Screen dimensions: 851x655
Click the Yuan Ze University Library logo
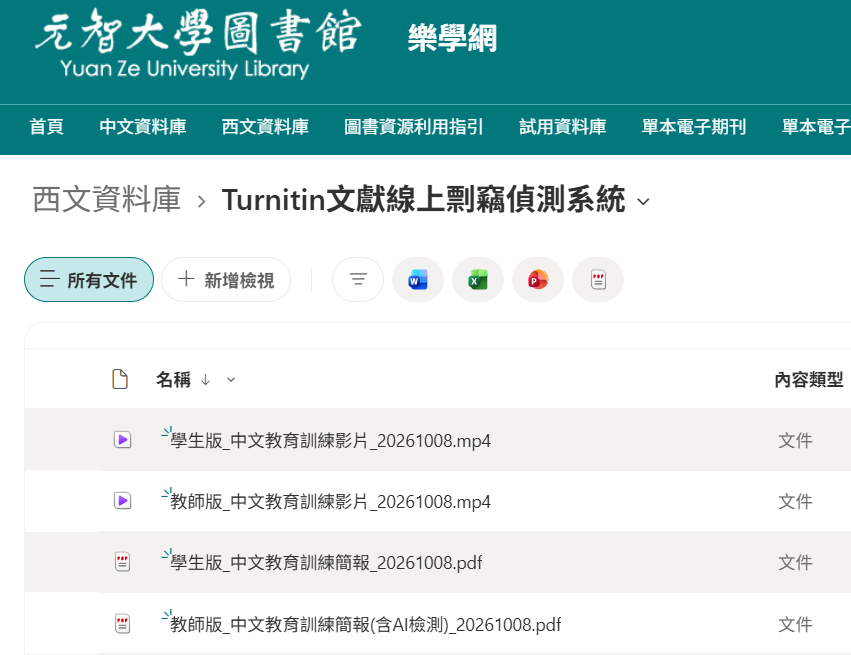tap(199, 44)
